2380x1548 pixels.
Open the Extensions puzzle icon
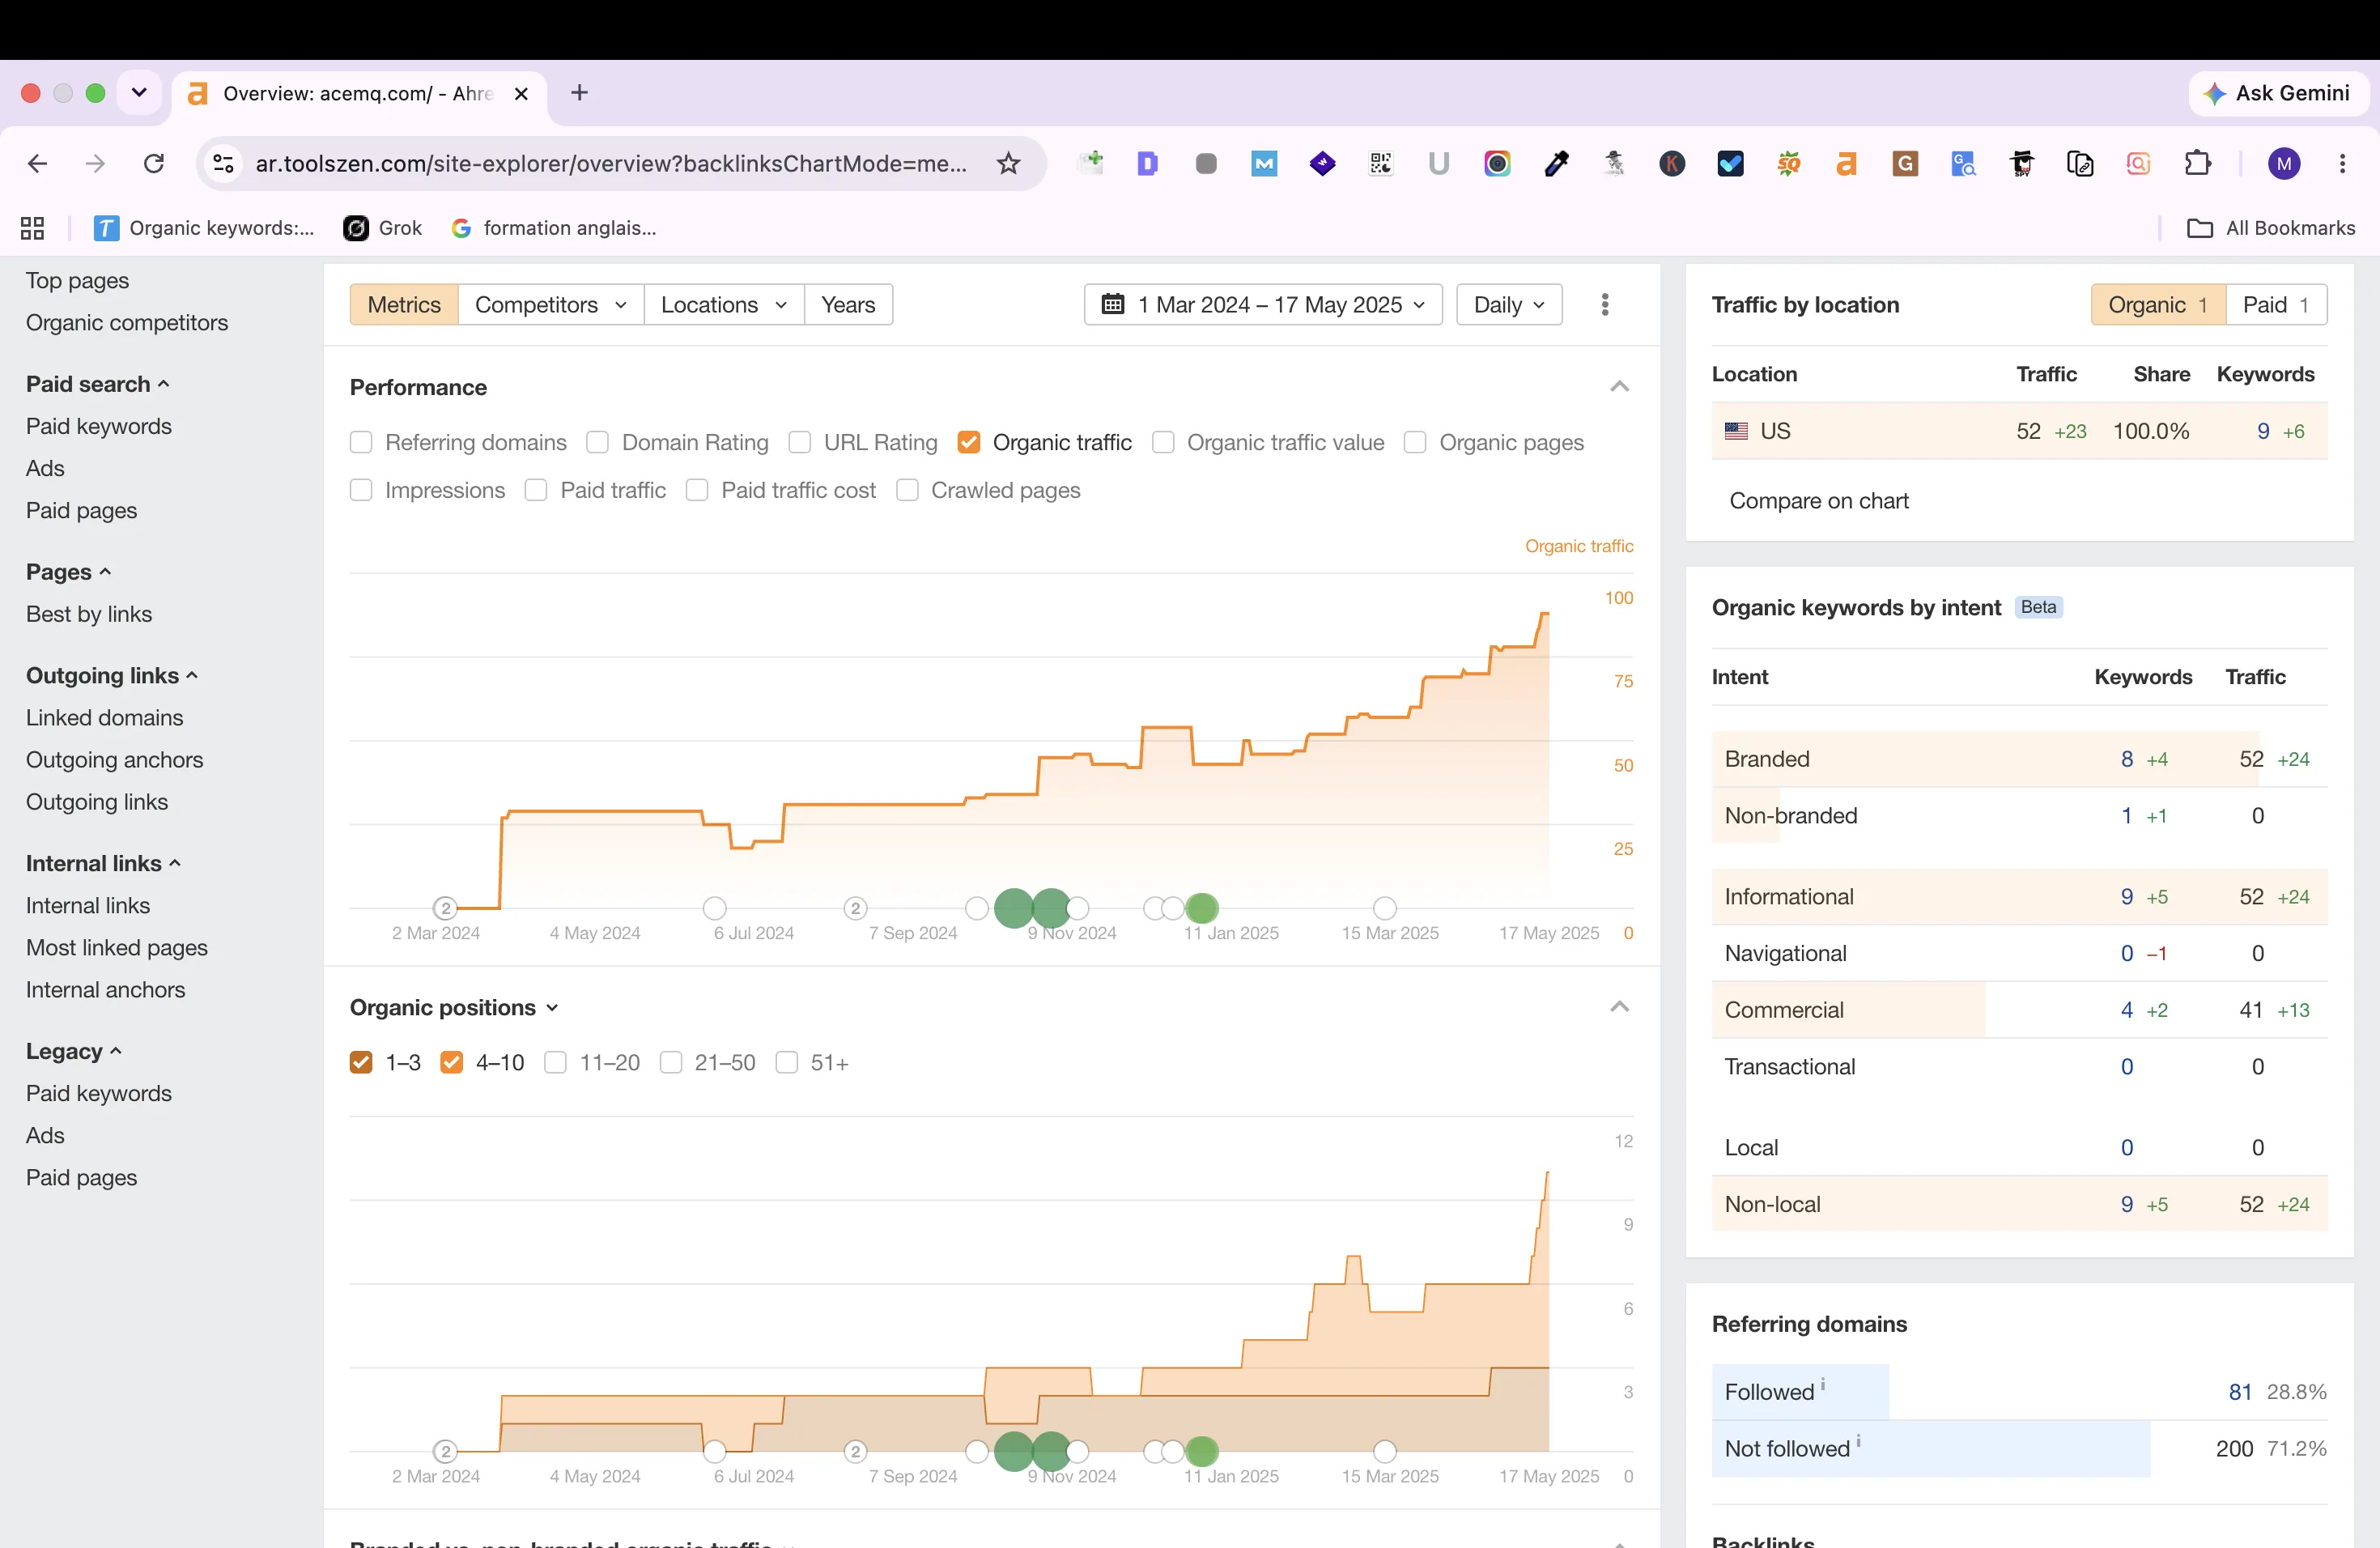(2197, 163)
